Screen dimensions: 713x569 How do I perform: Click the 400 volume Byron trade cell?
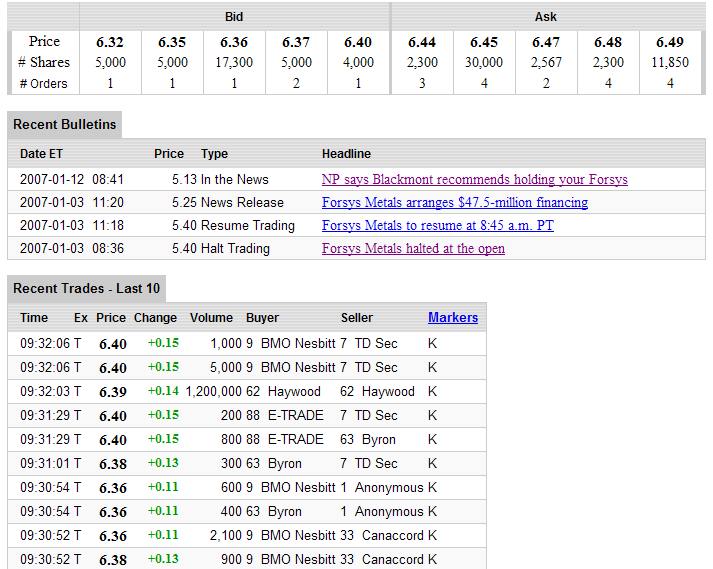(231, 512)
